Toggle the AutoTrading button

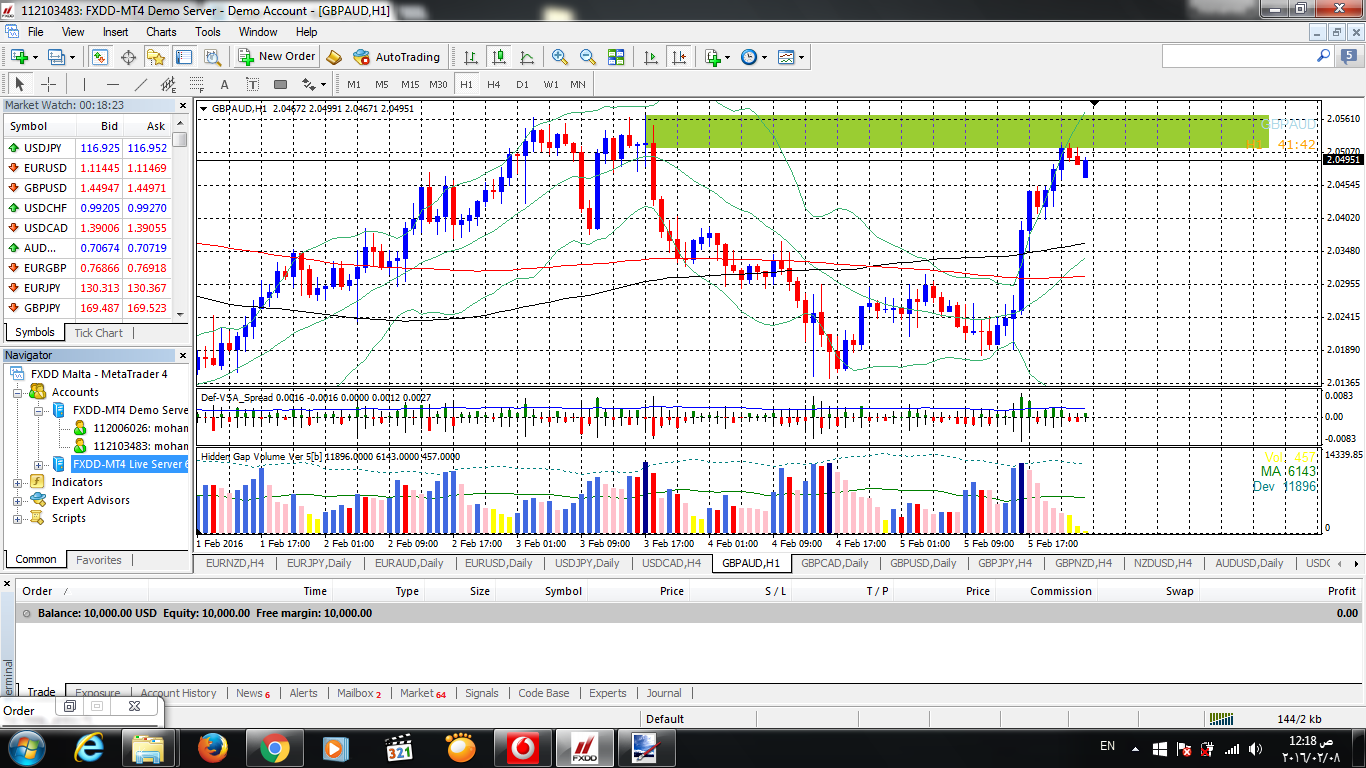coord(397,57)
